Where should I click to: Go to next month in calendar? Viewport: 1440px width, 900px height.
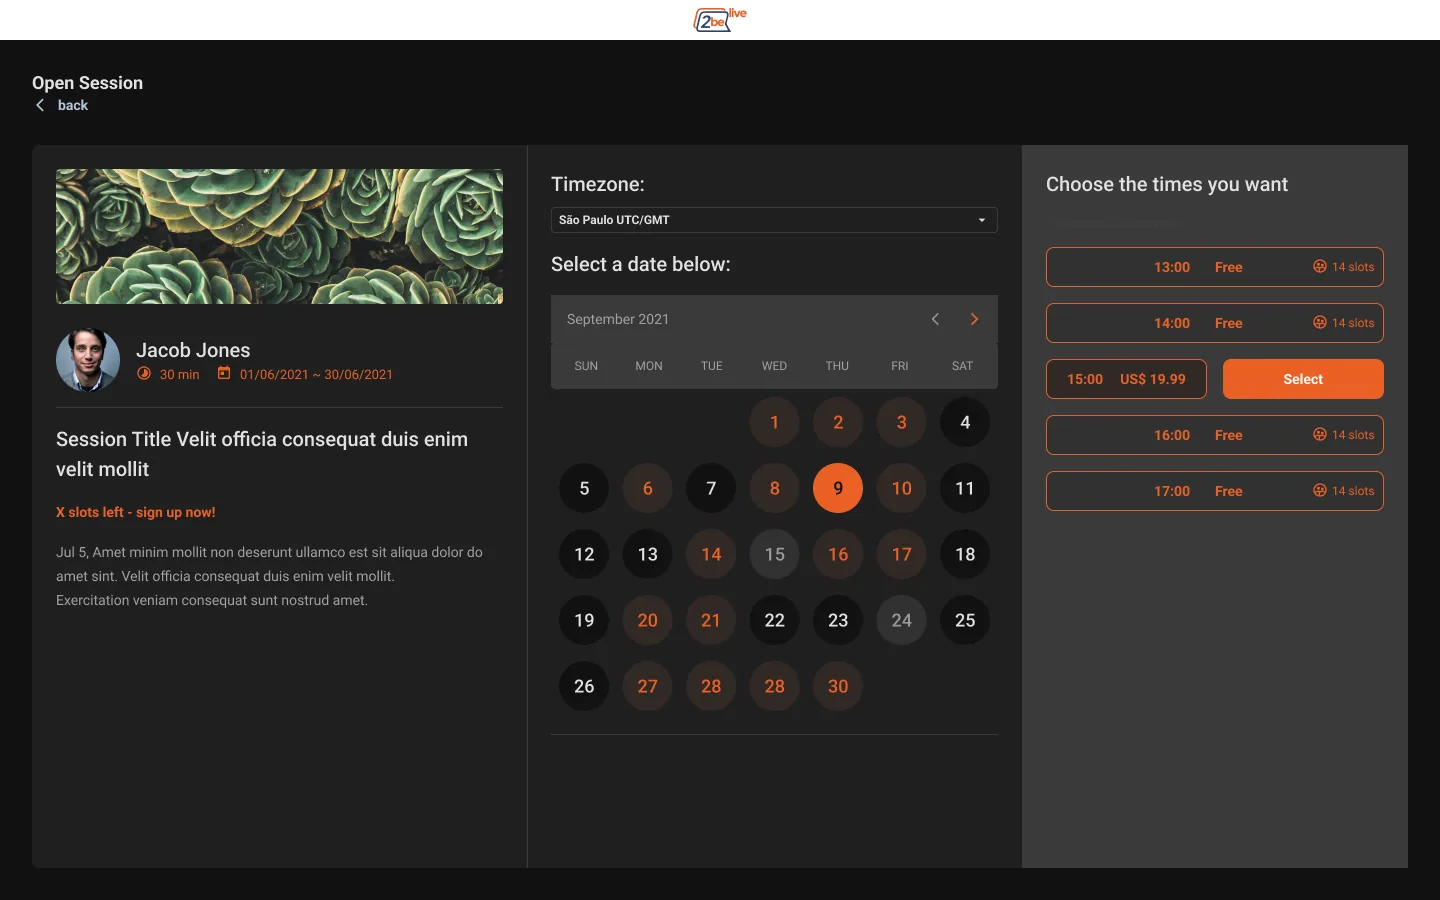coord(974,319)
